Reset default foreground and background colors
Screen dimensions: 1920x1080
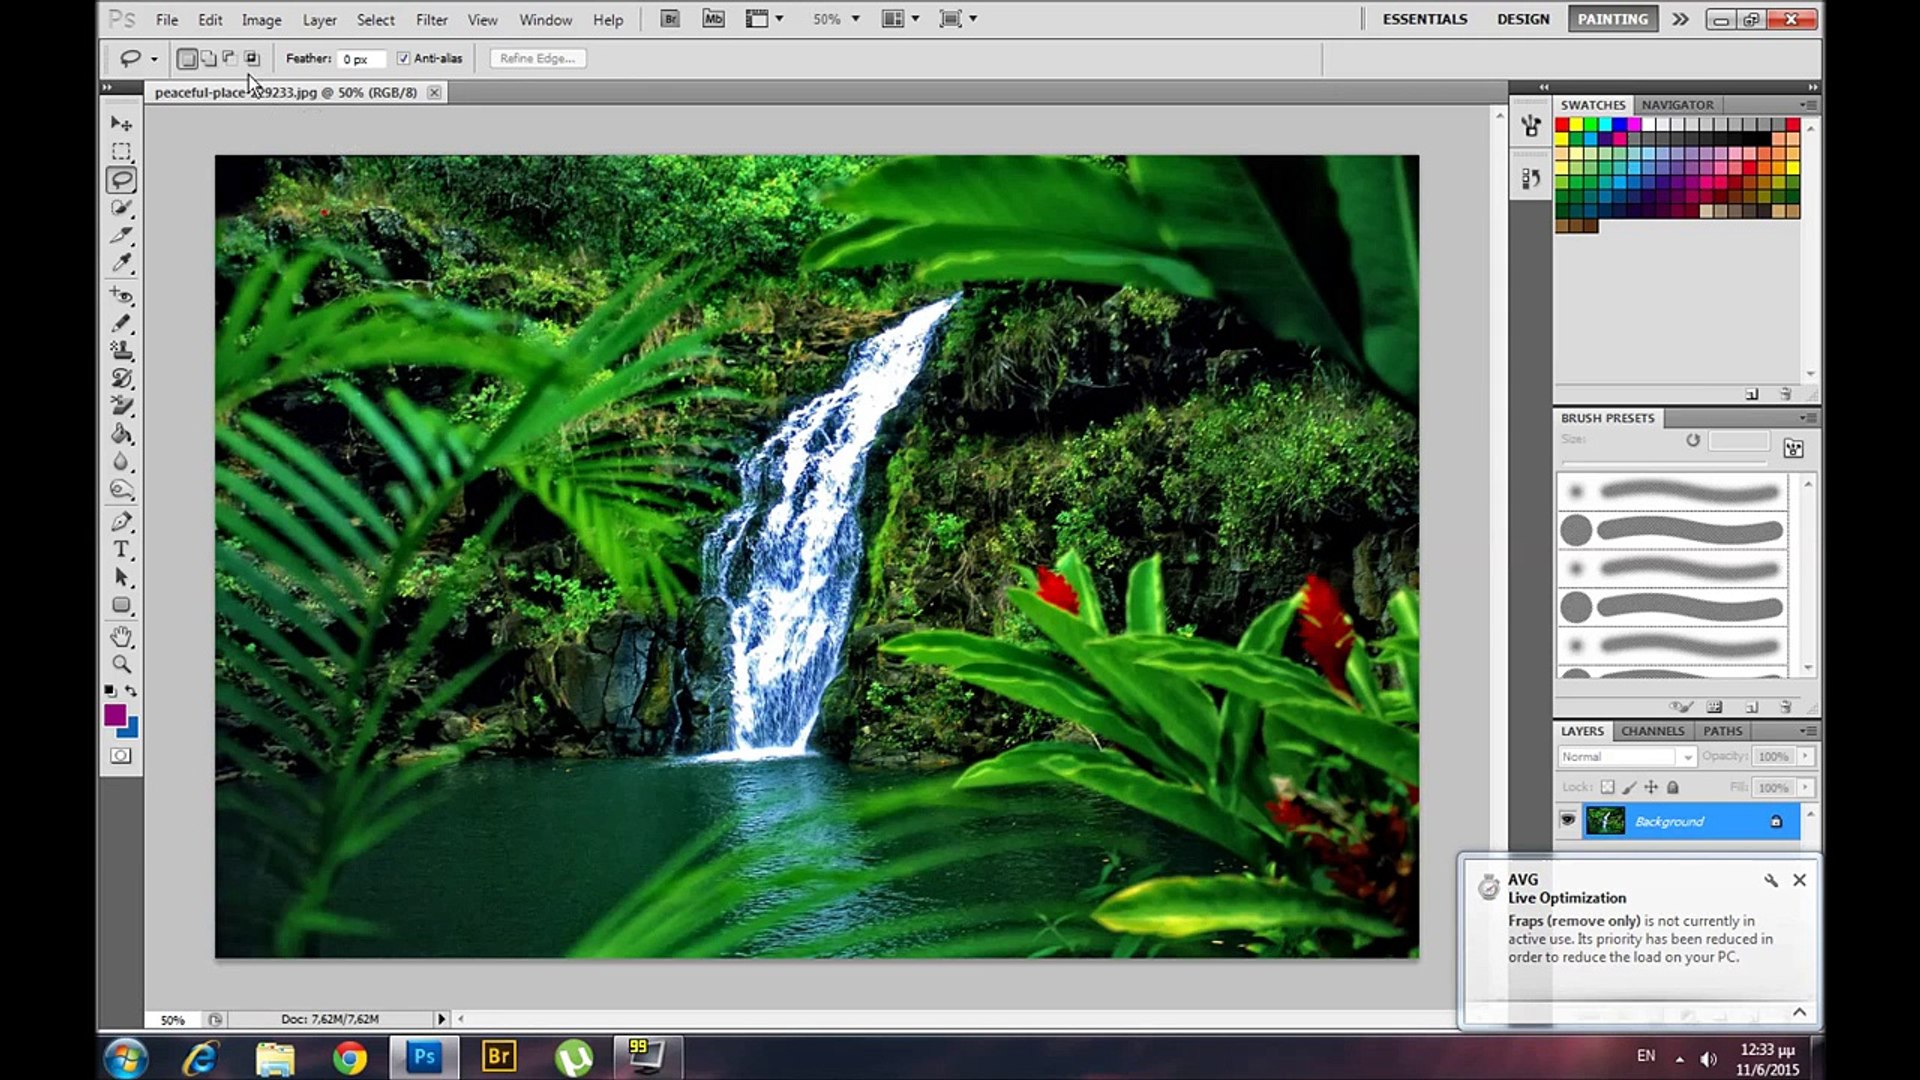[110, 691]
